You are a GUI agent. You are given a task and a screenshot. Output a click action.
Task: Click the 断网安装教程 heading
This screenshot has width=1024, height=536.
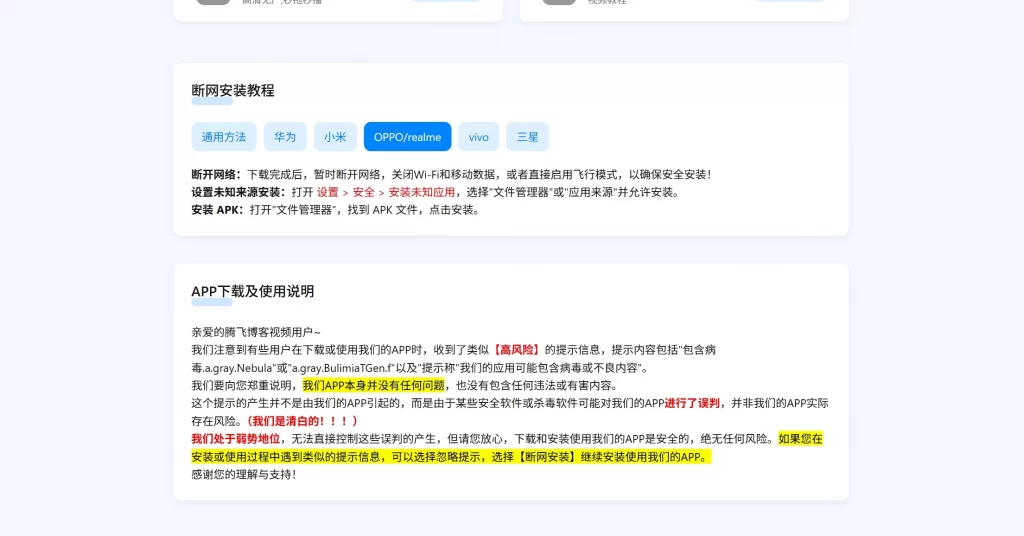point(232,91)
